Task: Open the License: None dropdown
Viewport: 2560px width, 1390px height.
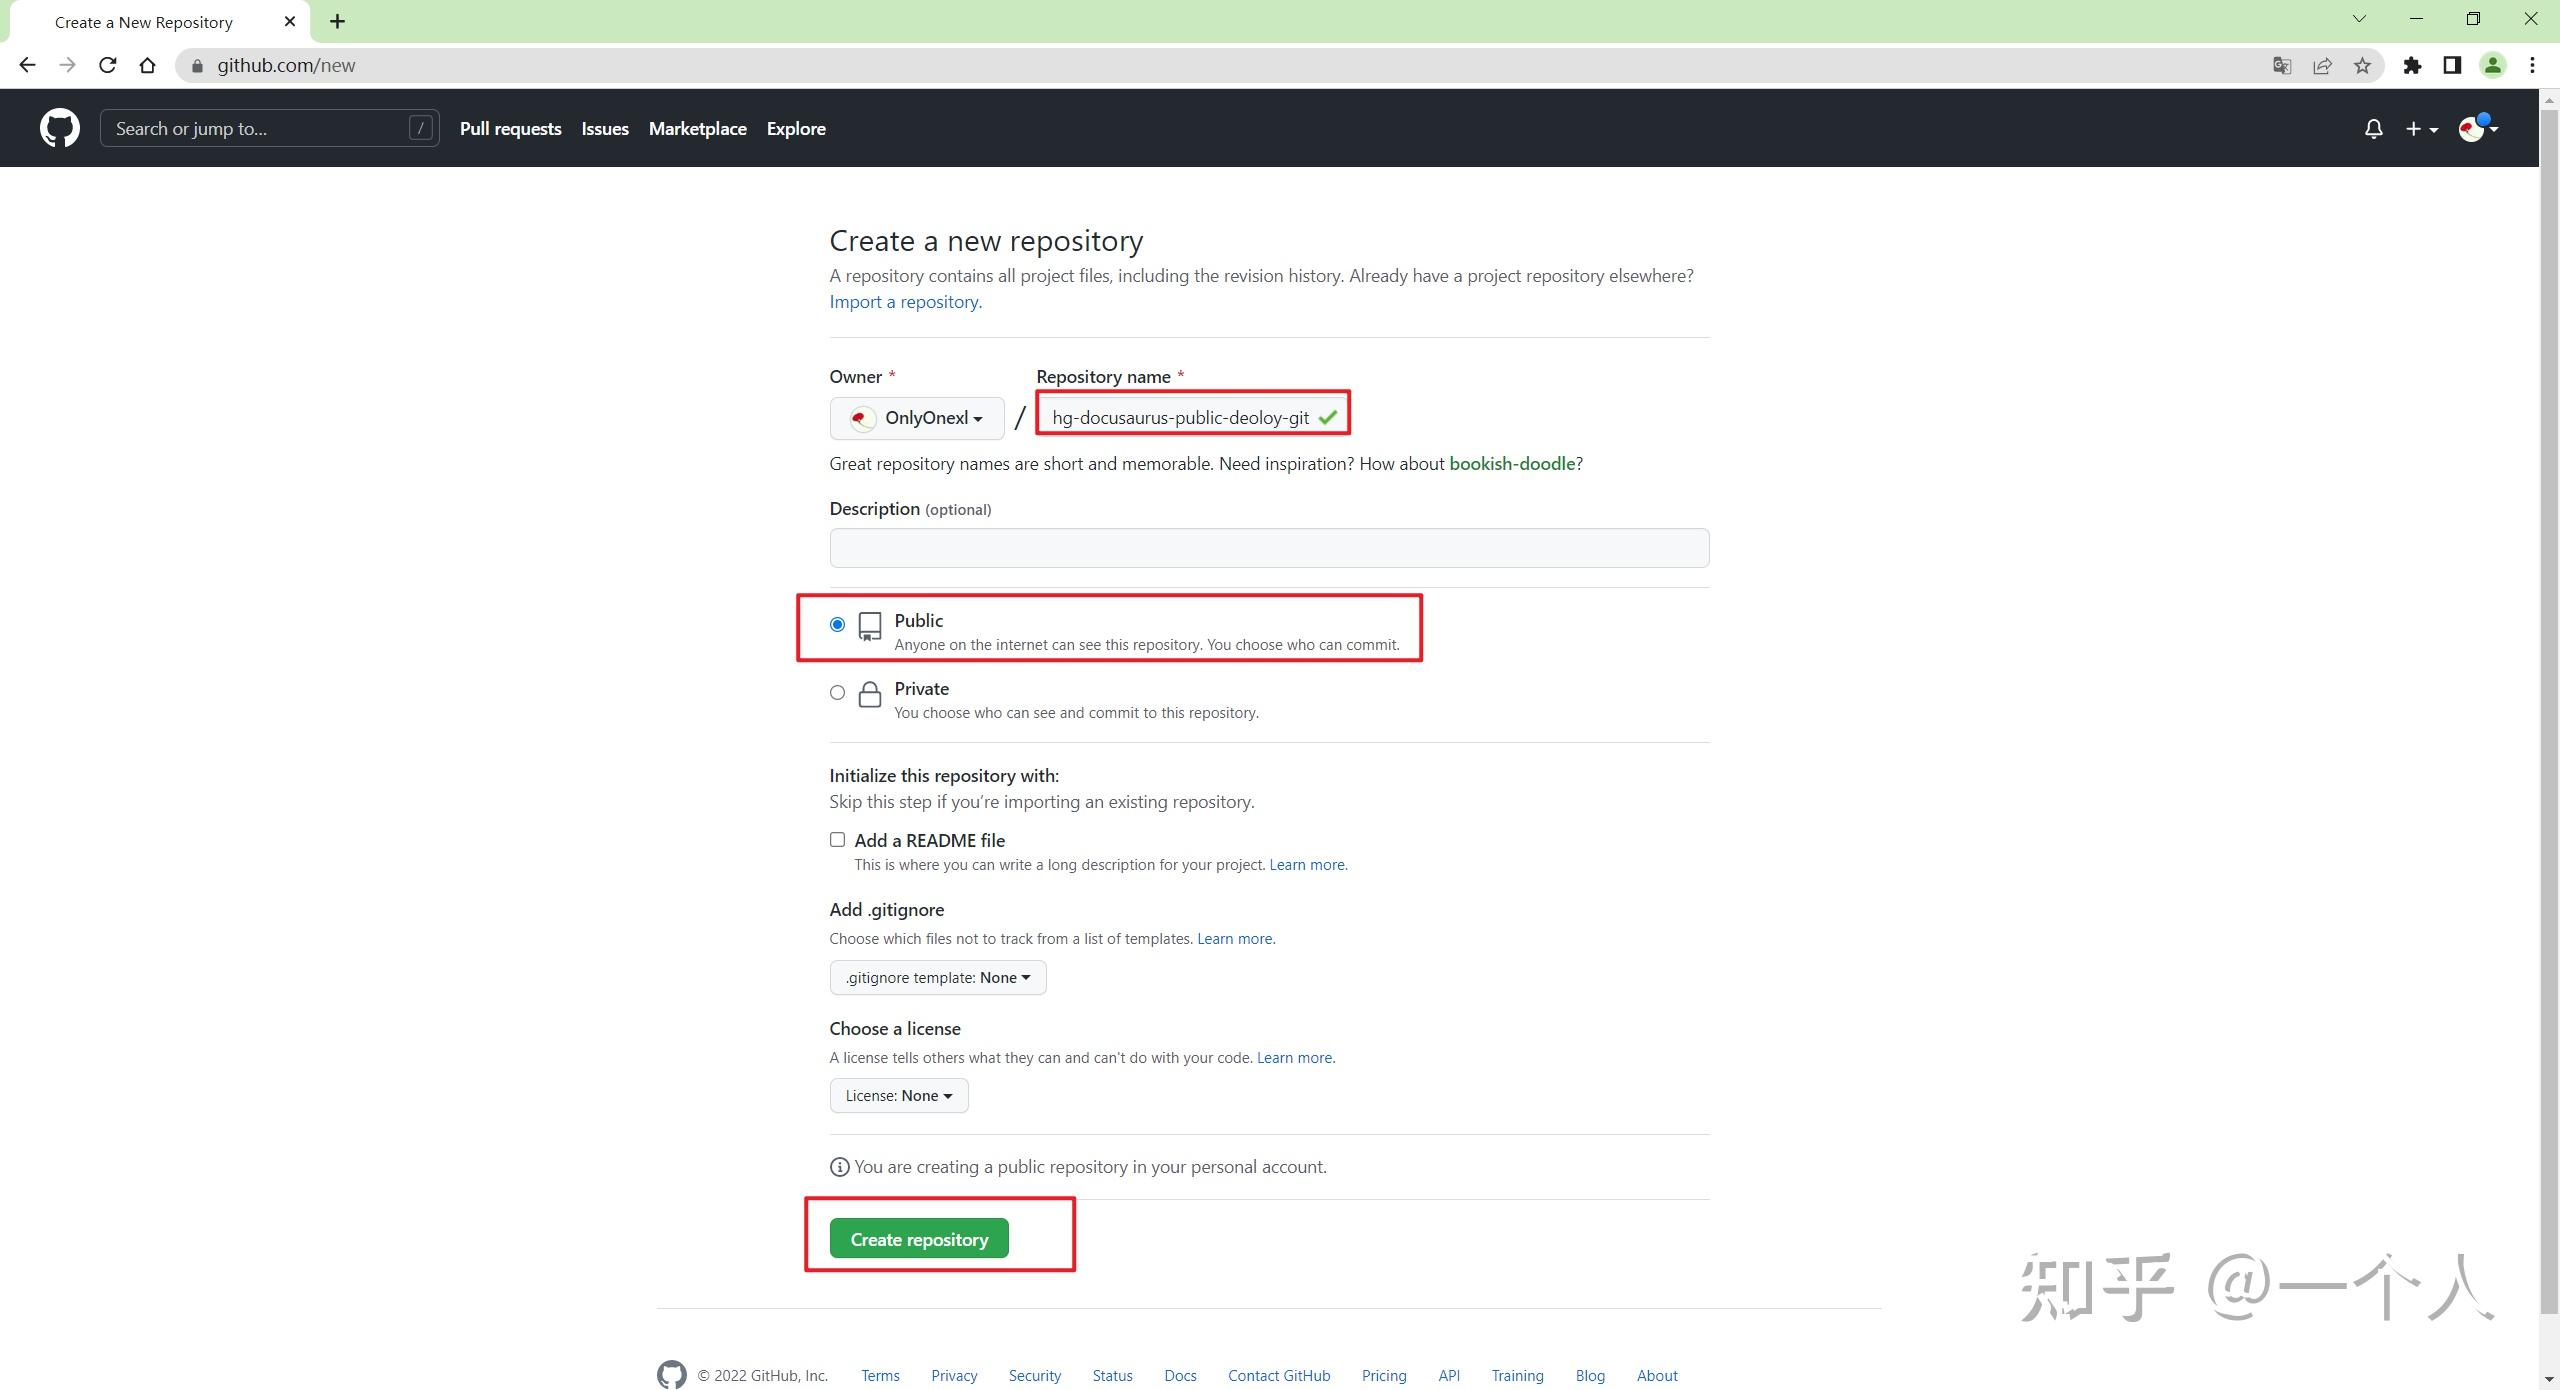Action: (x=898, y=1096)
